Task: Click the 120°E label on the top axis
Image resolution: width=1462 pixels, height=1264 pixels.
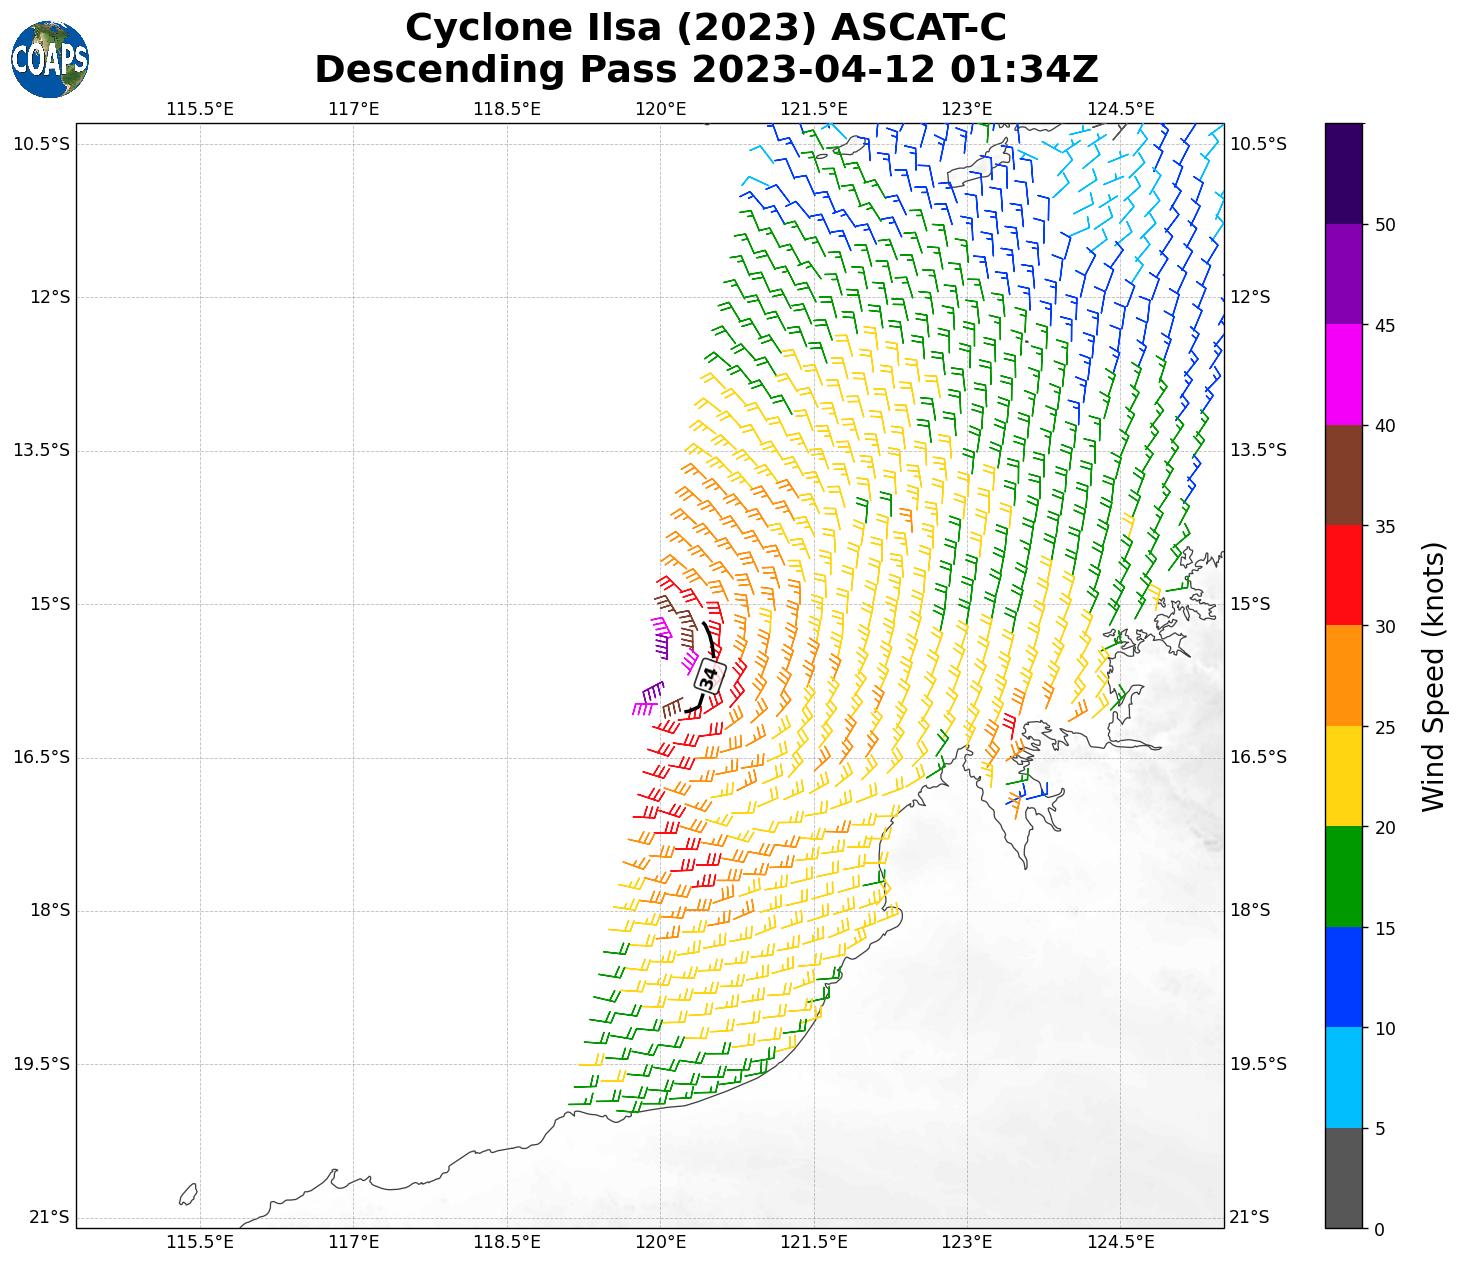Action: pyautogui.click(x=660, y=109)
